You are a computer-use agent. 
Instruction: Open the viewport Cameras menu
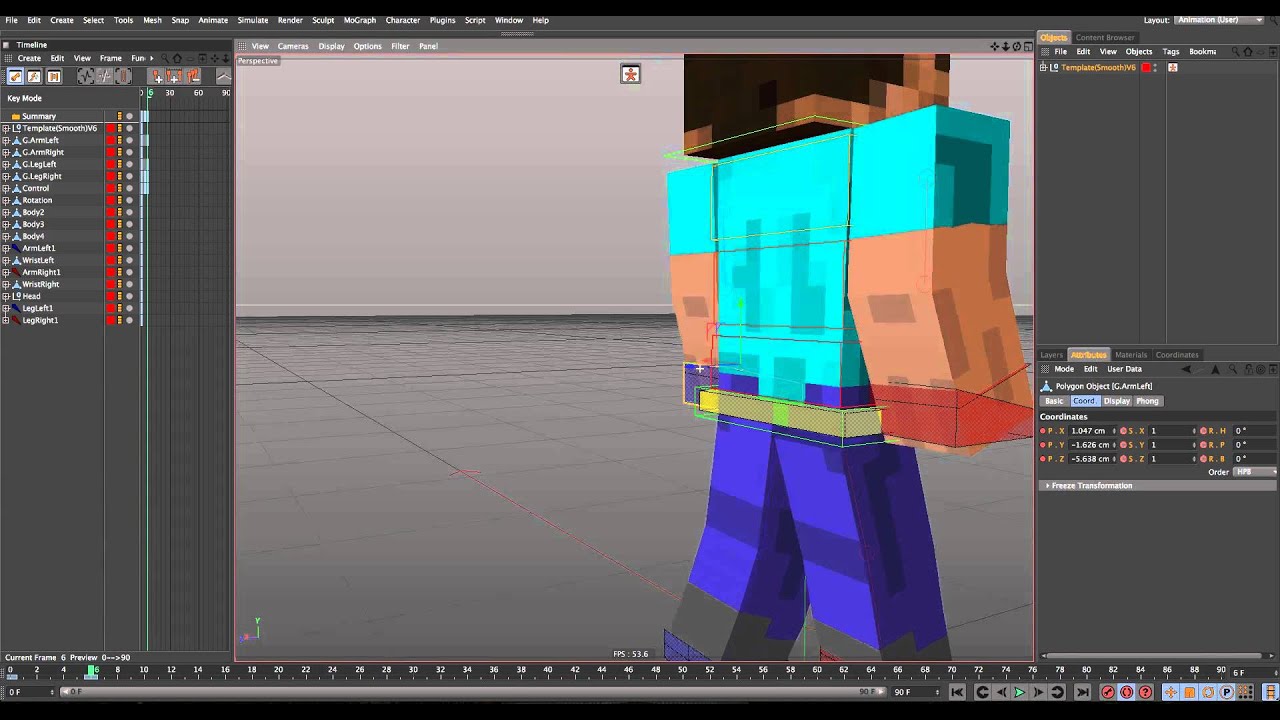click(293, 46)
